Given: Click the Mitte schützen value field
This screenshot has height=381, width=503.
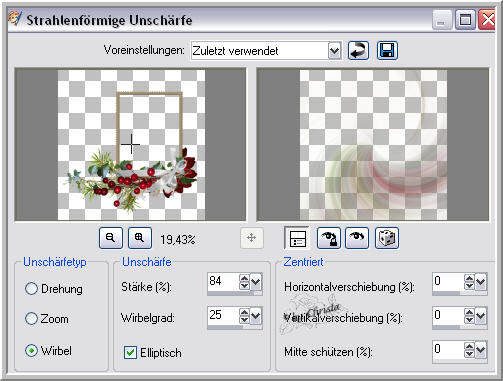Looking at the screenshot, I should 448,349.
